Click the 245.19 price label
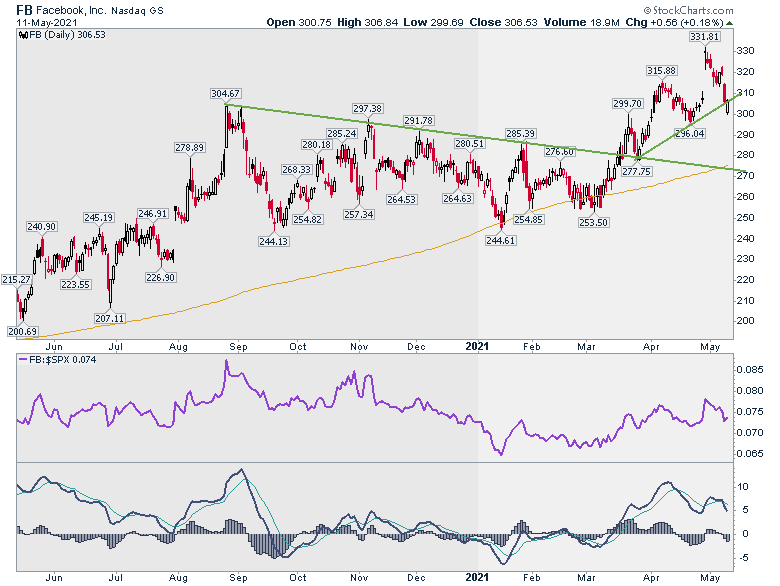Image resolution: width=780 pixels, height=586 pixels. [98, 217]
